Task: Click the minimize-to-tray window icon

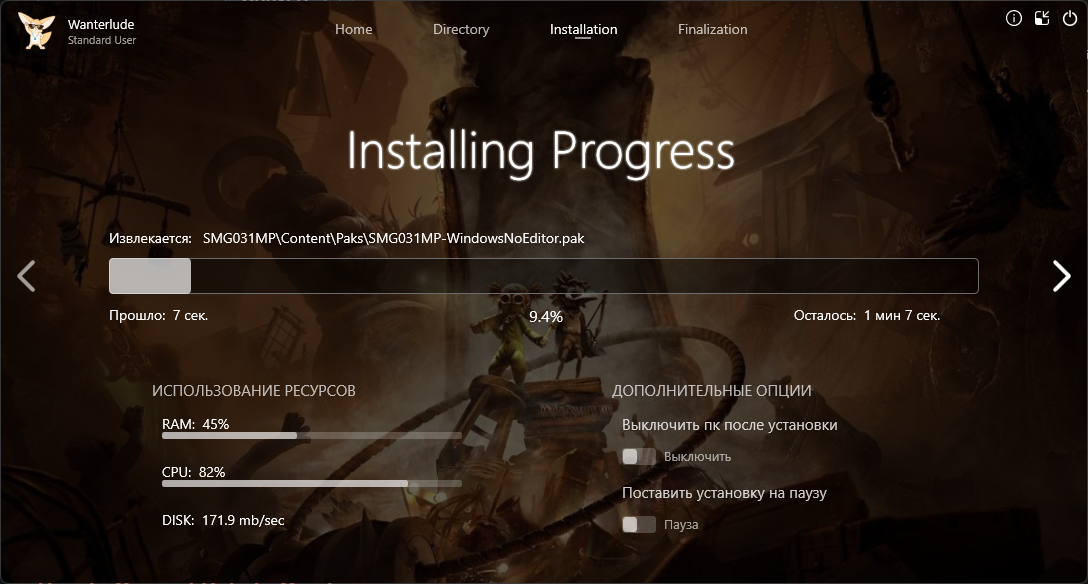Action: click(x=1042, y=18)
